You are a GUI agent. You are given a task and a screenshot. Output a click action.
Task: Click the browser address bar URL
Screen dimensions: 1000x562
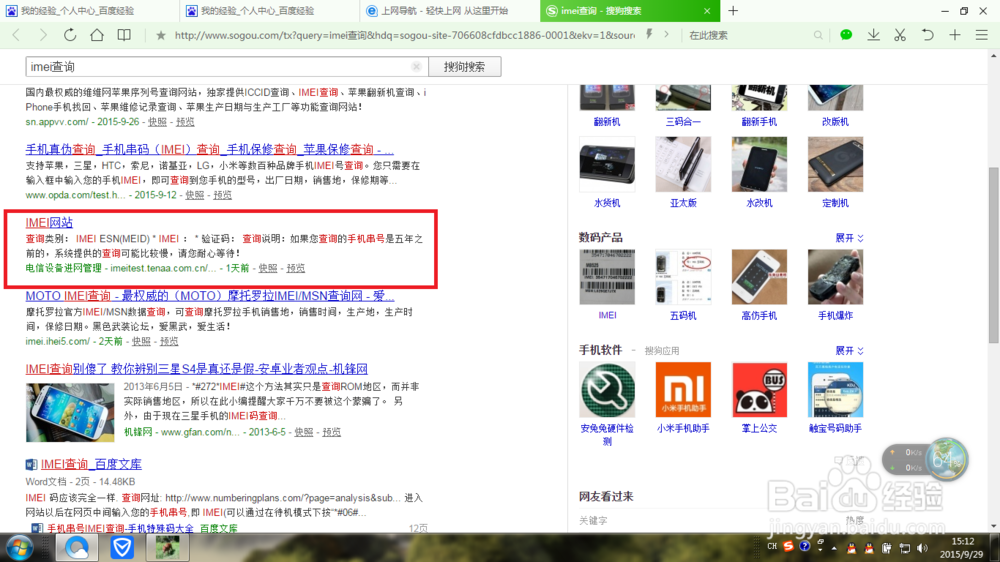(x=404, y=35)
